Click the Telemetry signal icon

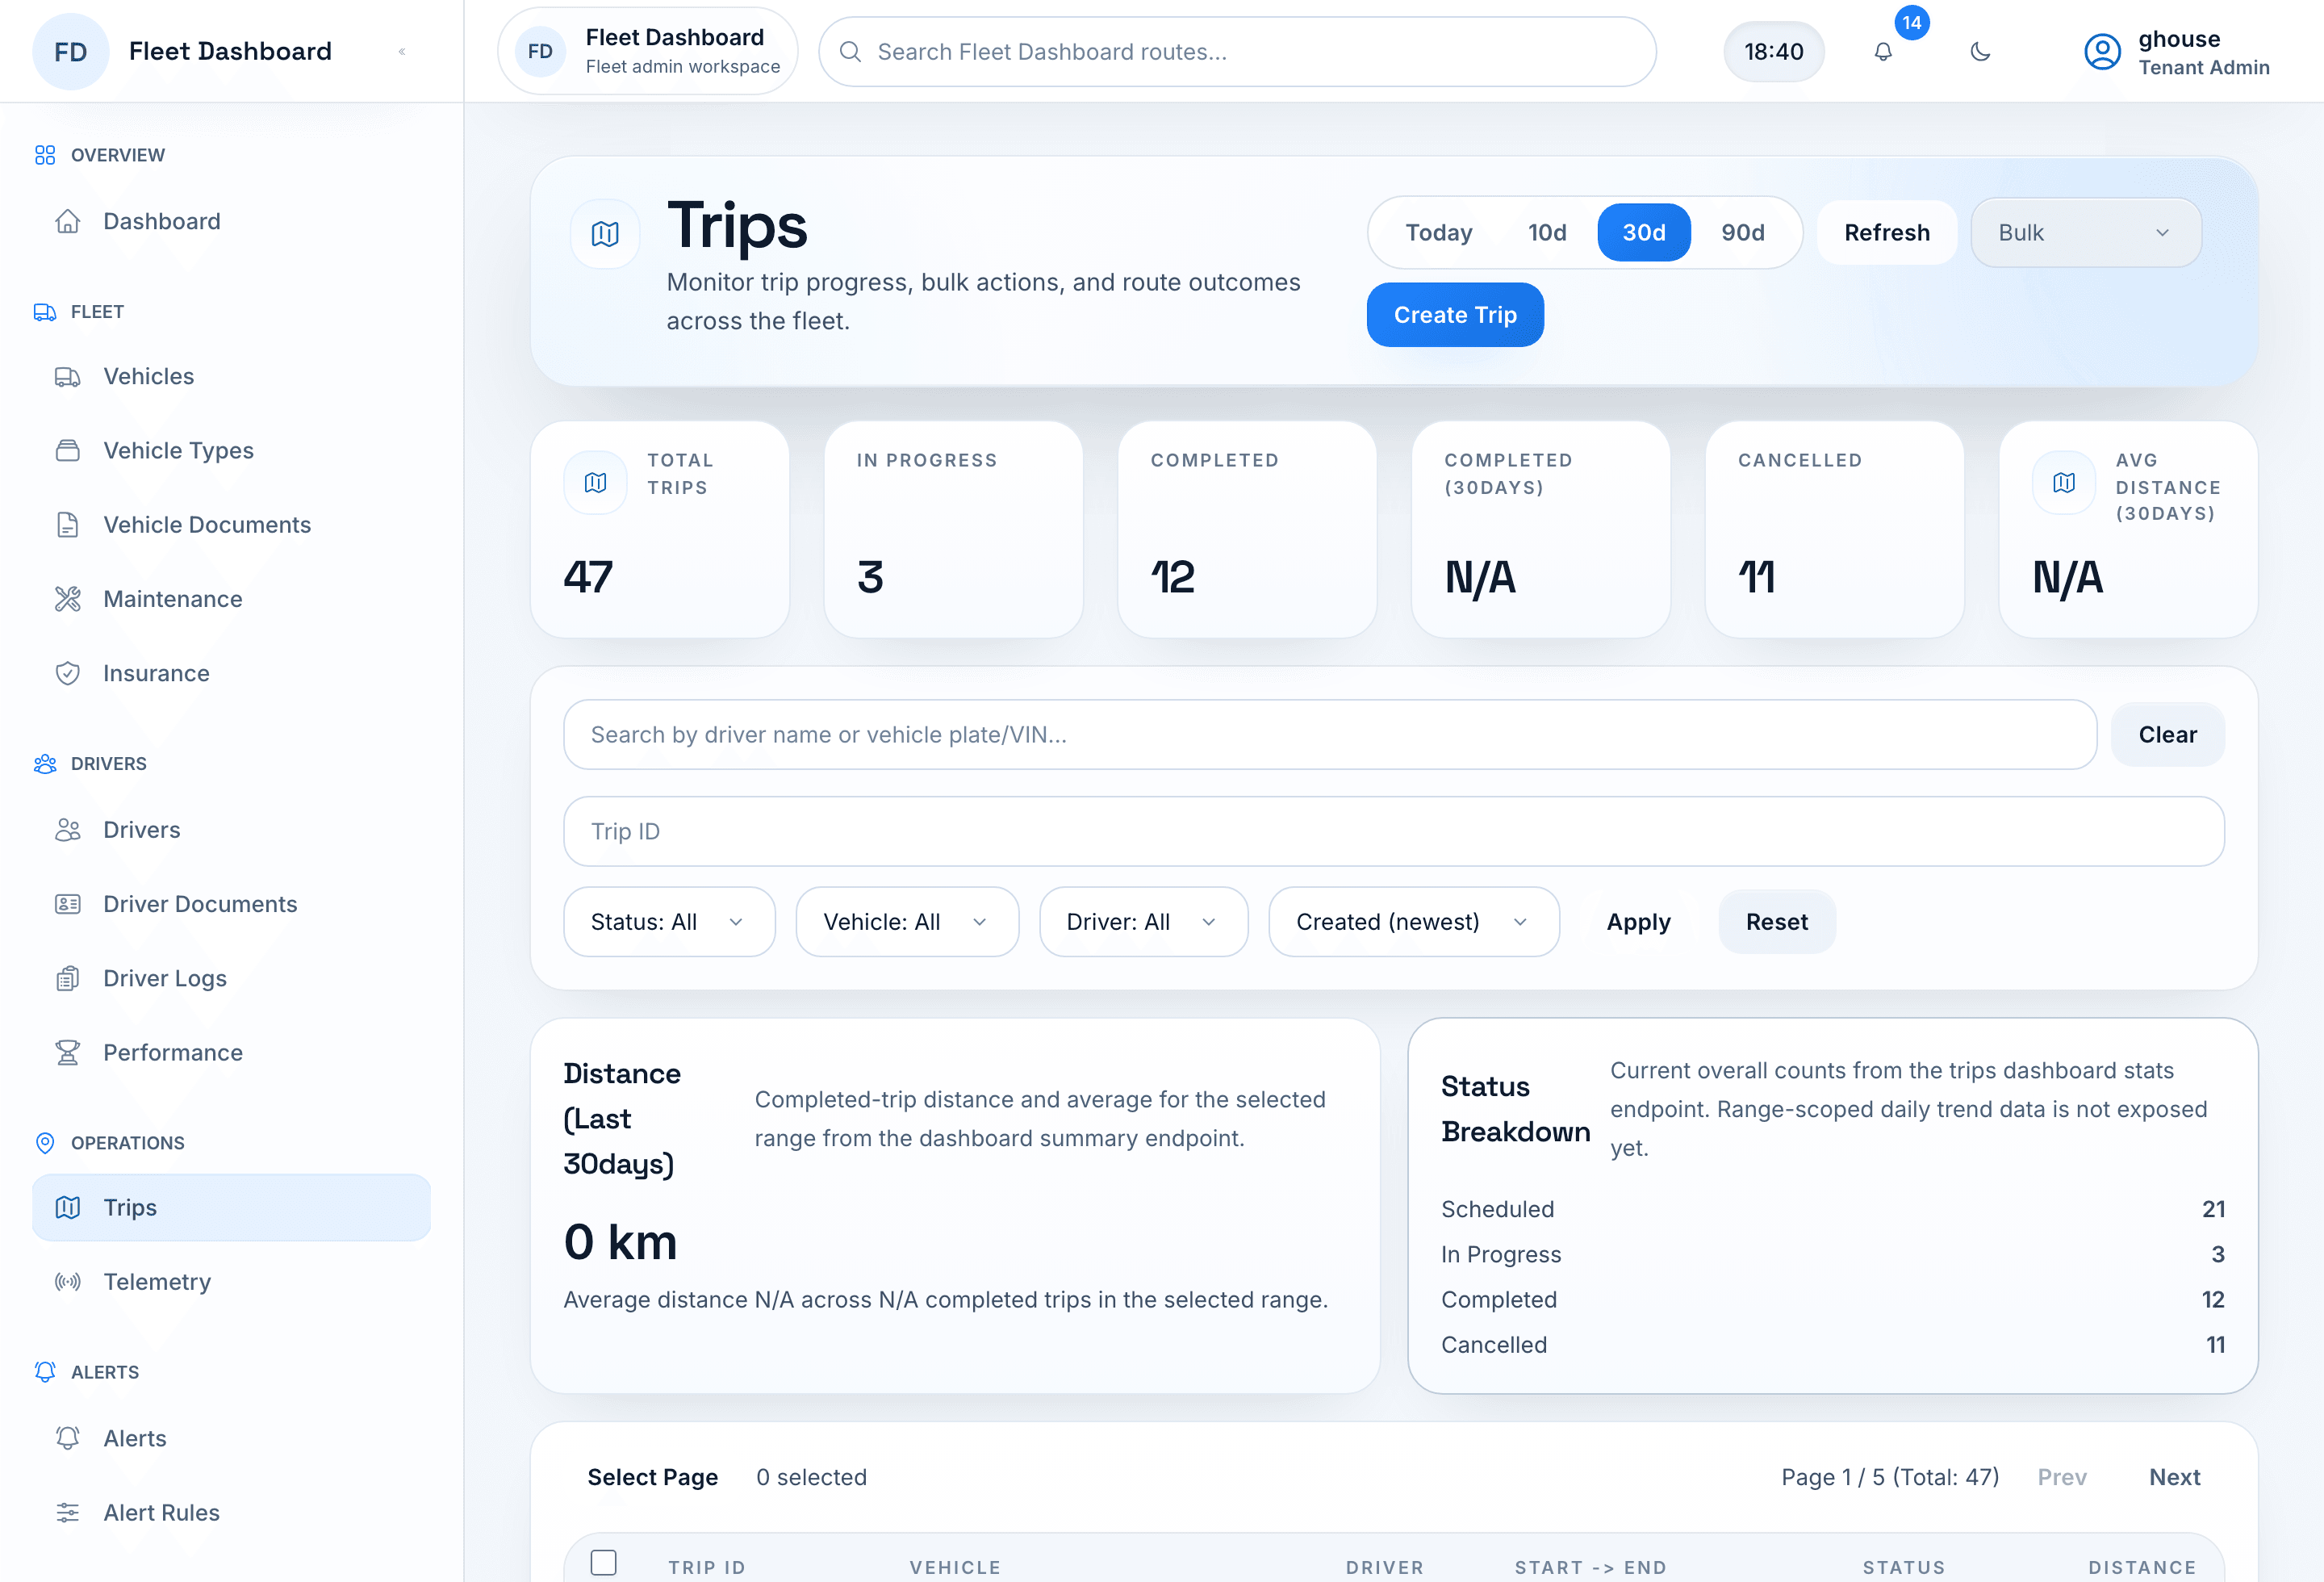click(x=67, y=1282)
